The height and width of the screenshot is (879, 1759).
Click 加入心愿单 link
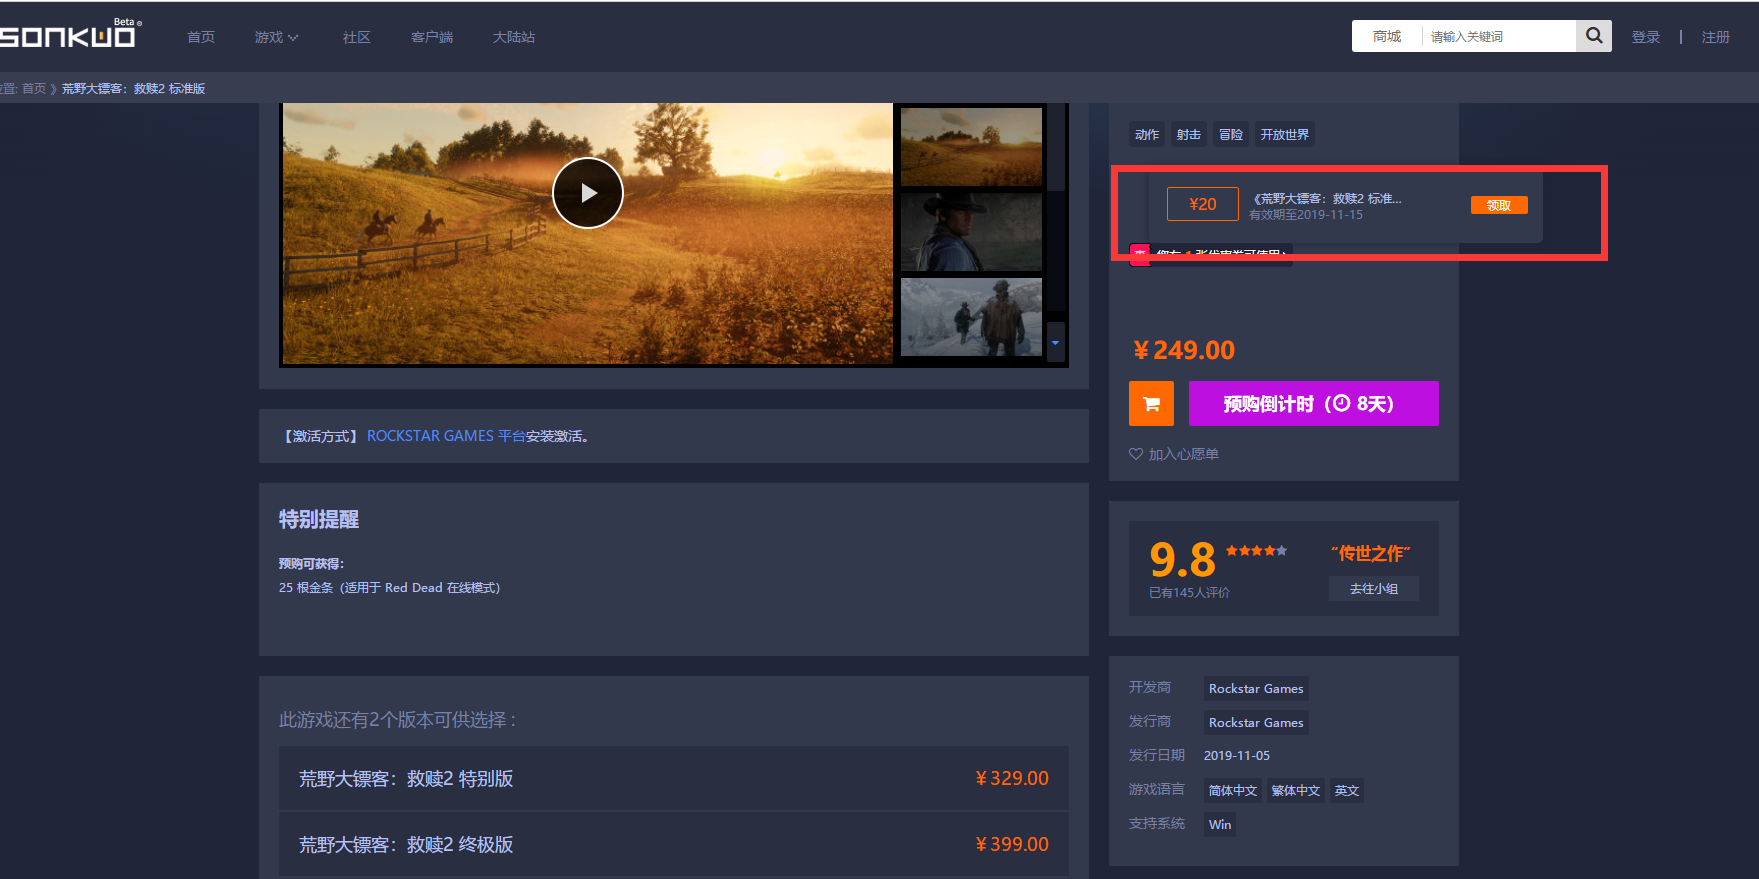click(1184, 454)
